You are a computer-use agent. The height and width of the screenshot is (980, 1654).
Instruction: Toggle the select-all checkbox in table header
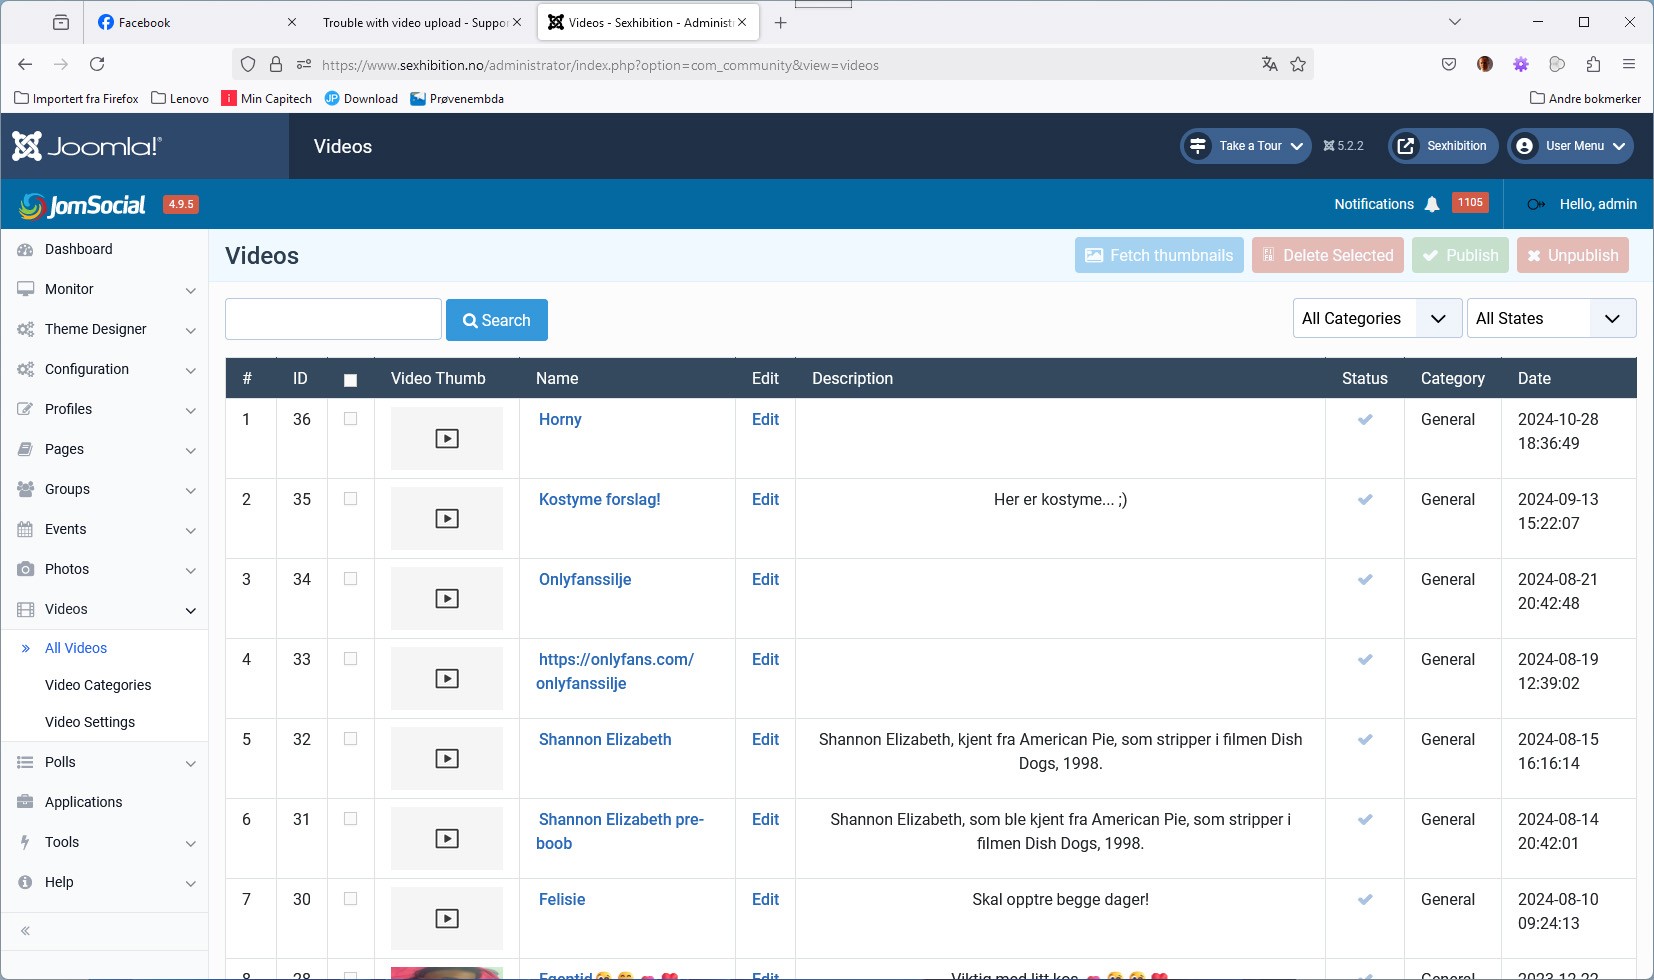(350, 380)
